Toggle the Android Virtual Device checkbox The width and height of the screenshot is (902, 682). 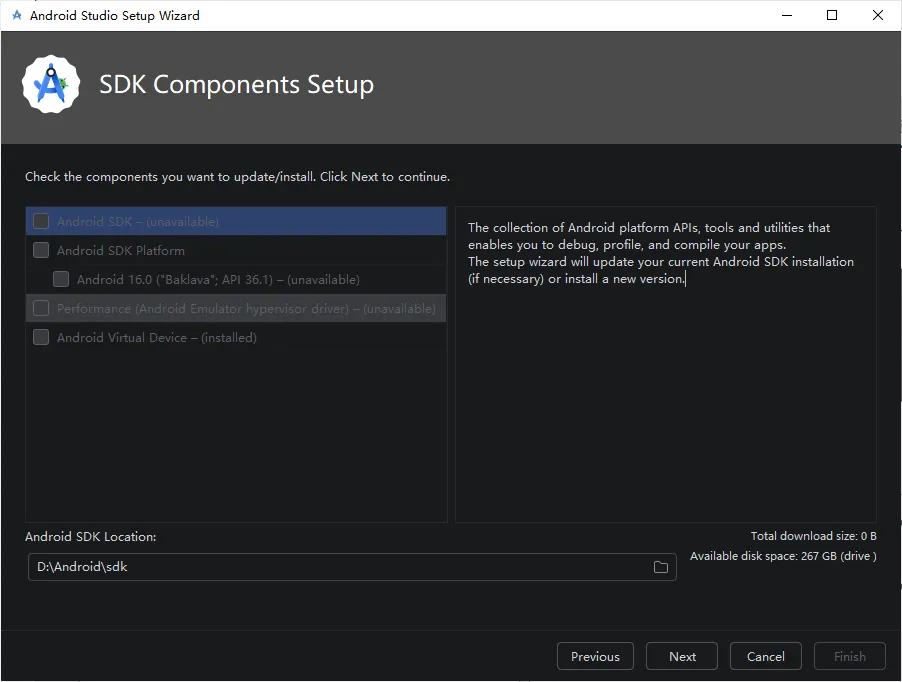pyautogui.click(x=41, y=337)
